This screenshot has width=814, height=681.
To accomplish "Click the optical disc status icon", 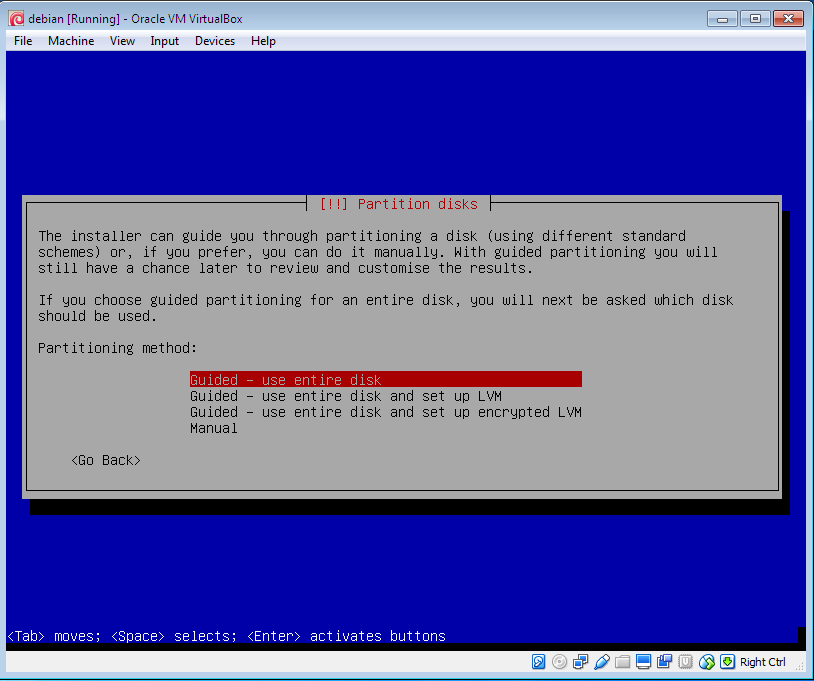I will pyautogui.click(x=559, y=662).
